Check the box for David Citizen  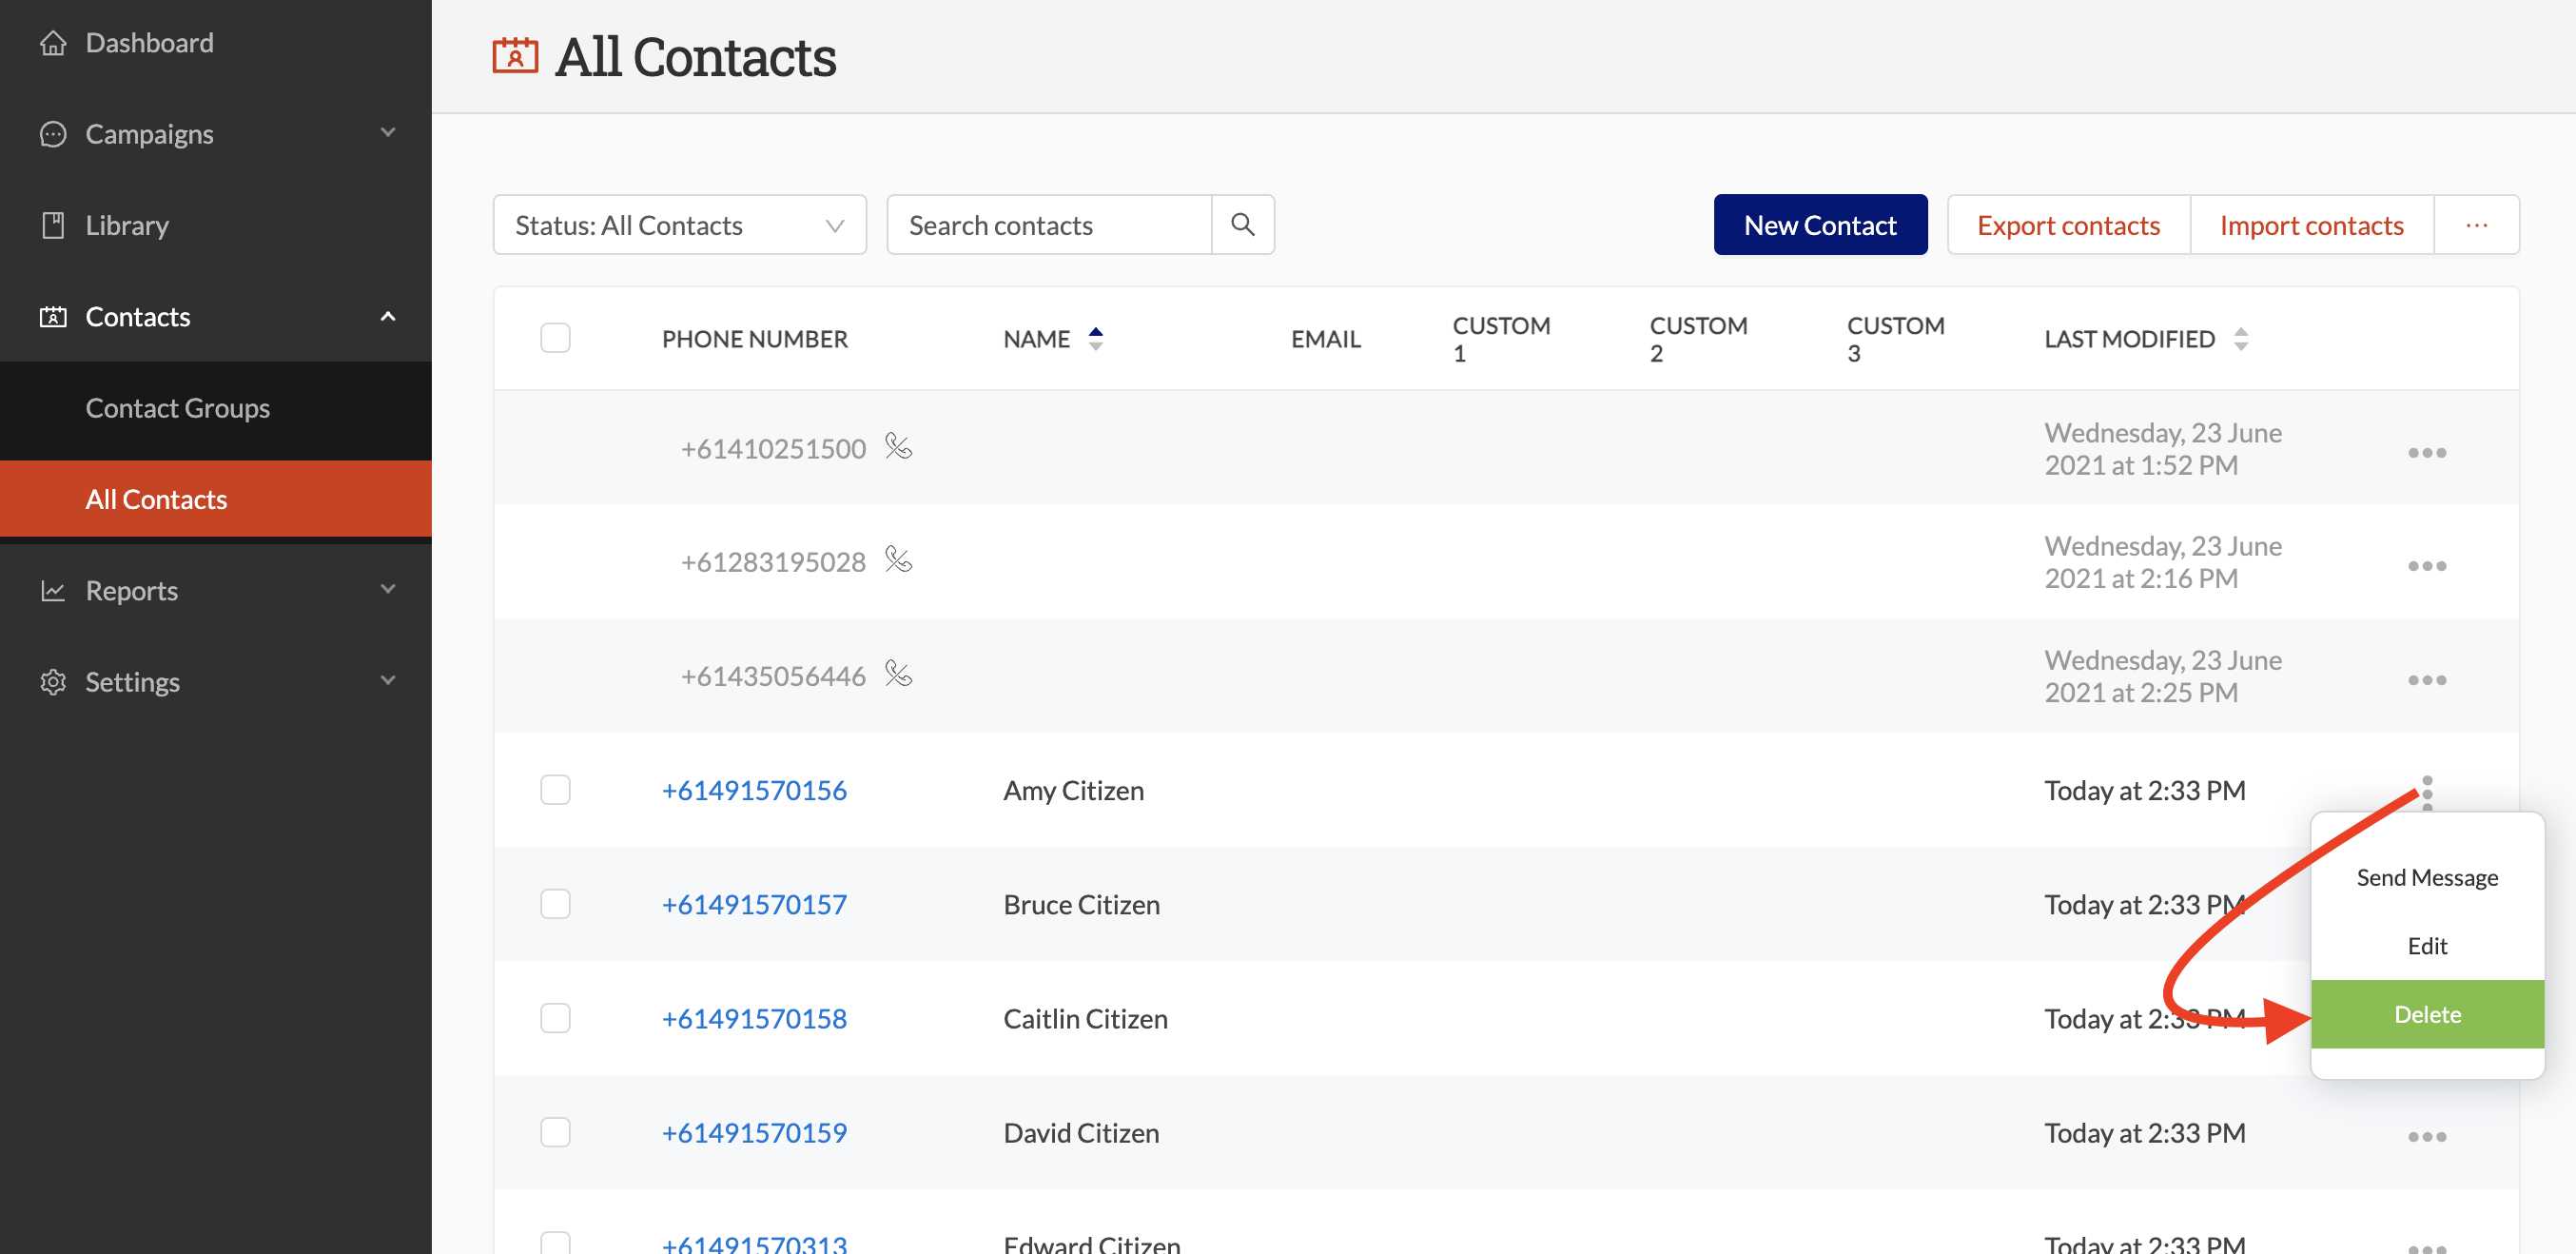point(555,1132)
